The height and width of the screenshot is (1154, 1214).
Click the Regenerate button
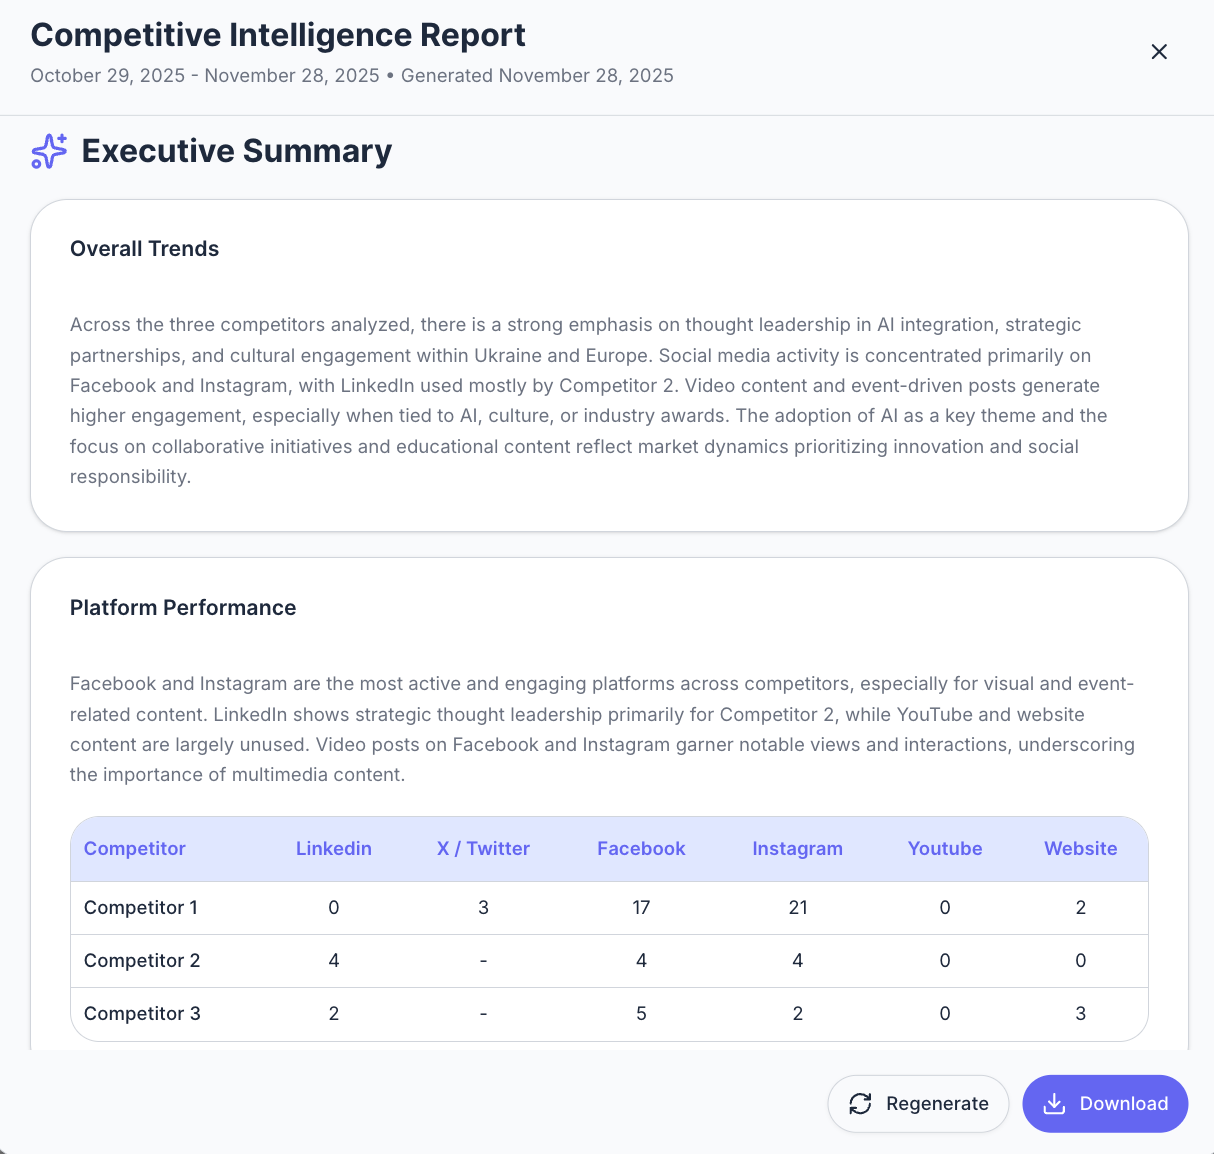tap(918, 1104)
